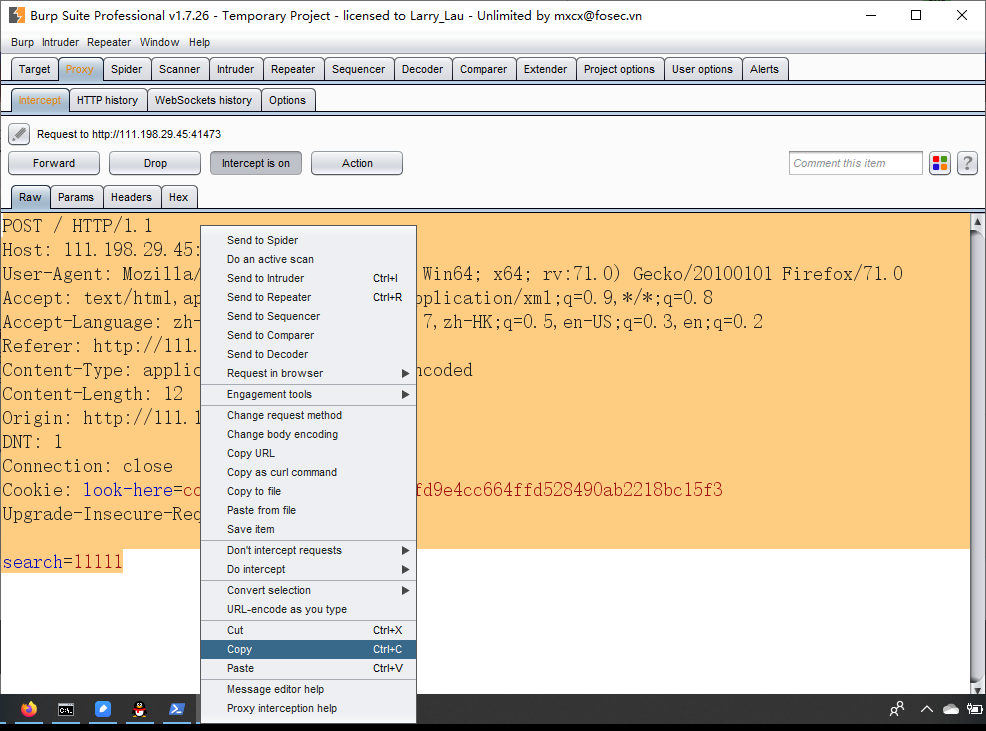The width and height of the screenshot is (986, 731).
Task: Select Send to Repeater
Action: pos(308,297)
